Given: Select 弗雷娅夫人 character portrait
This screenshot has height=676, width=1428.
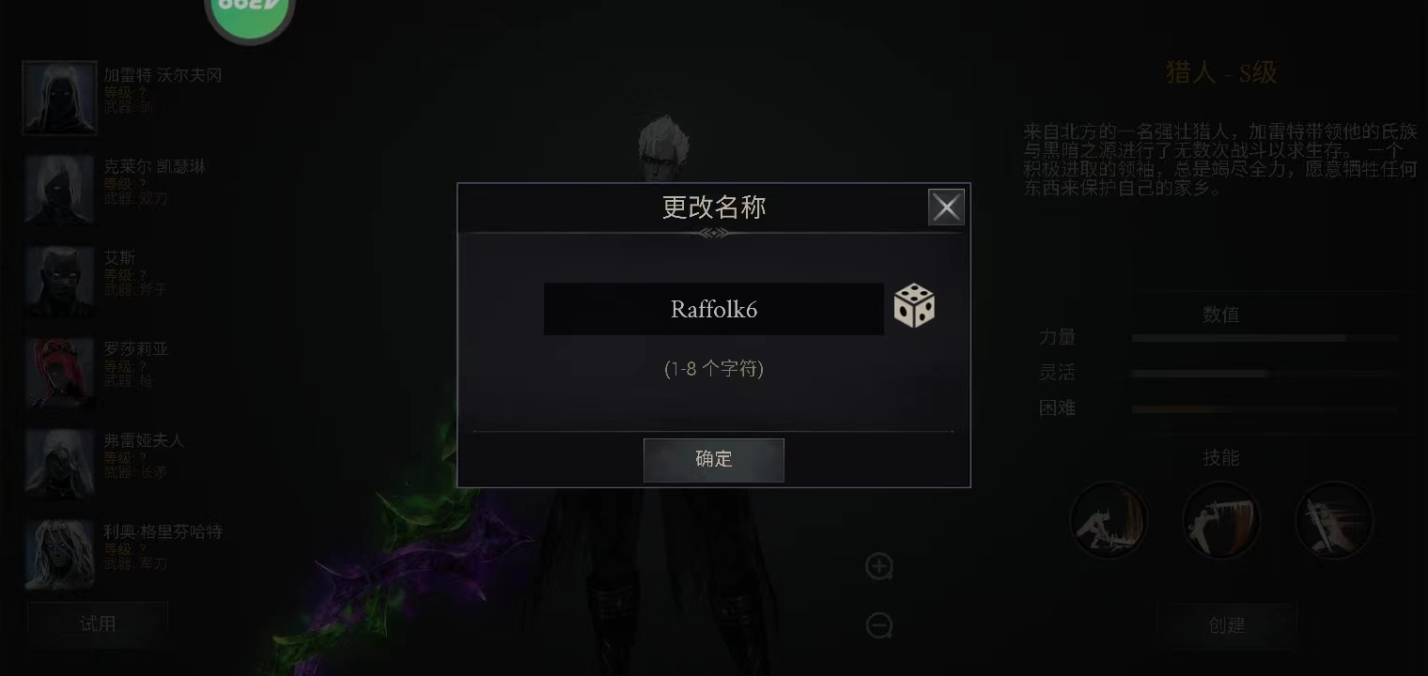Looking at the screenshot, I should (x=60, y=463).
